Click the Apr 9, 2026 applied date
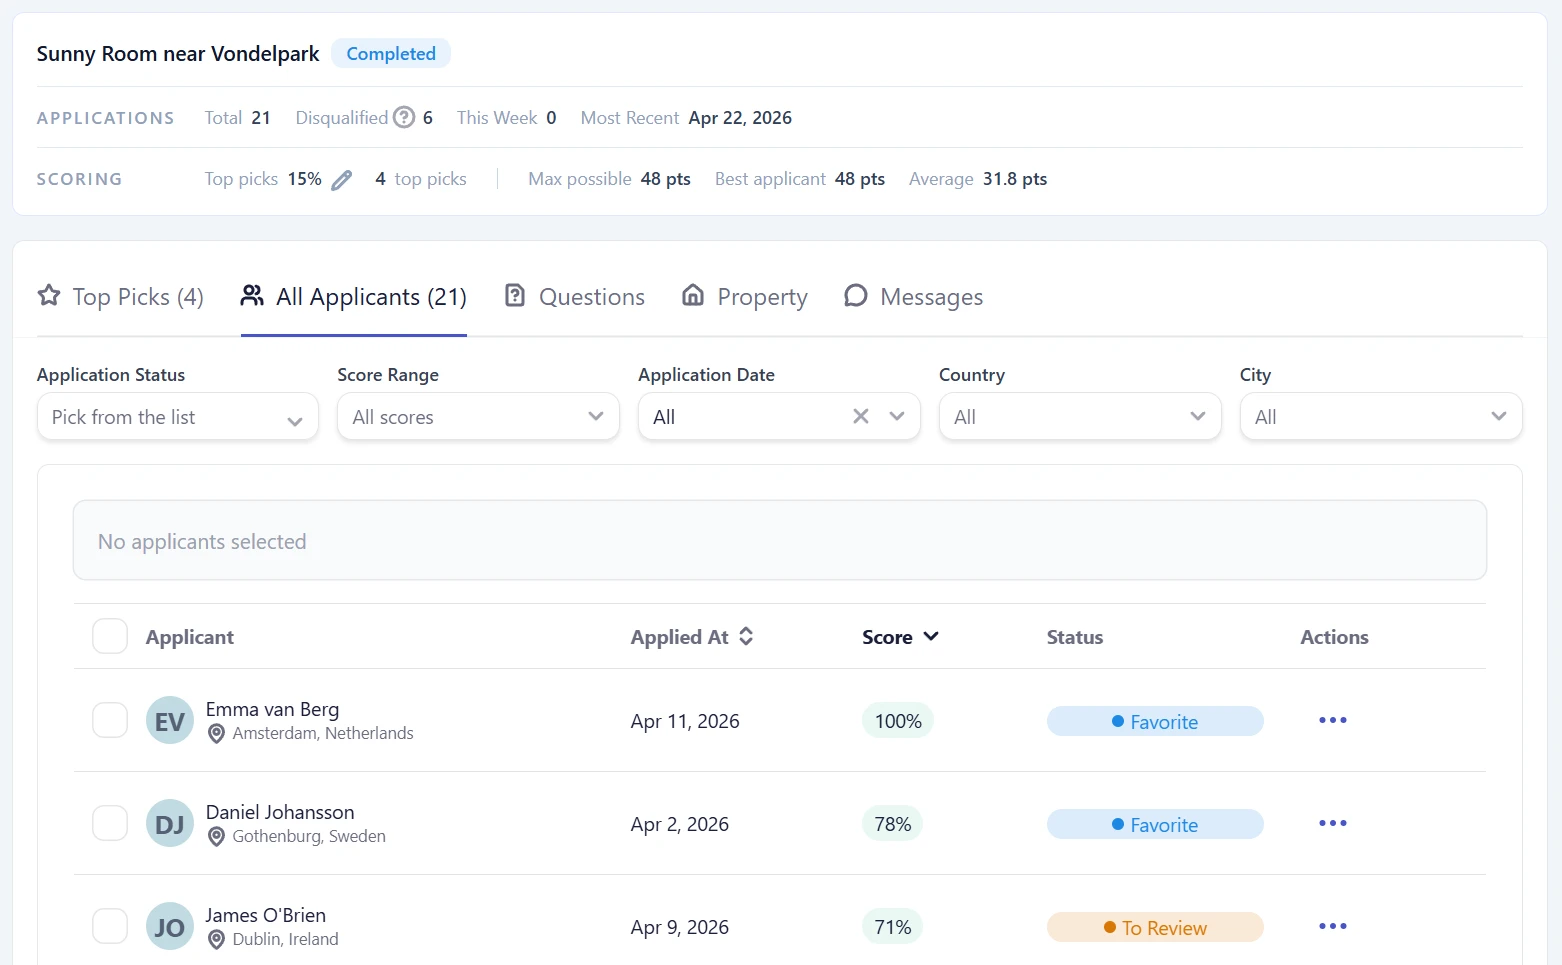The image size is (1562, 965). (680, 927)
